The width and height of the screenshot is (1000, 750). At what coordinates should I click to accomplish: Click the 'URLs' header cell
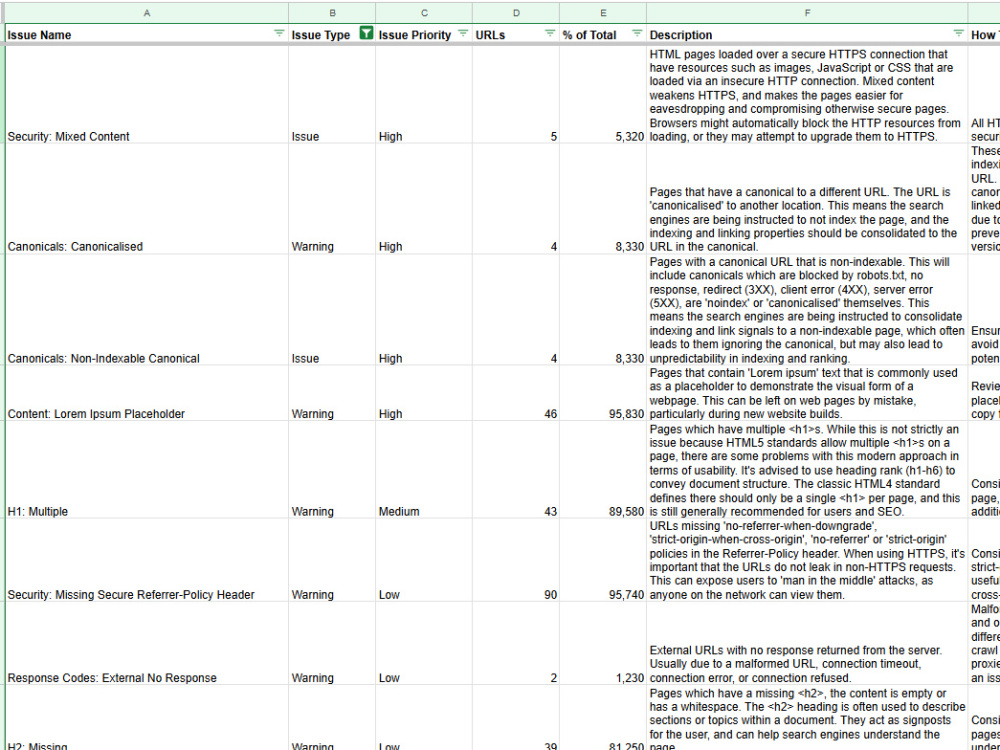516,34
